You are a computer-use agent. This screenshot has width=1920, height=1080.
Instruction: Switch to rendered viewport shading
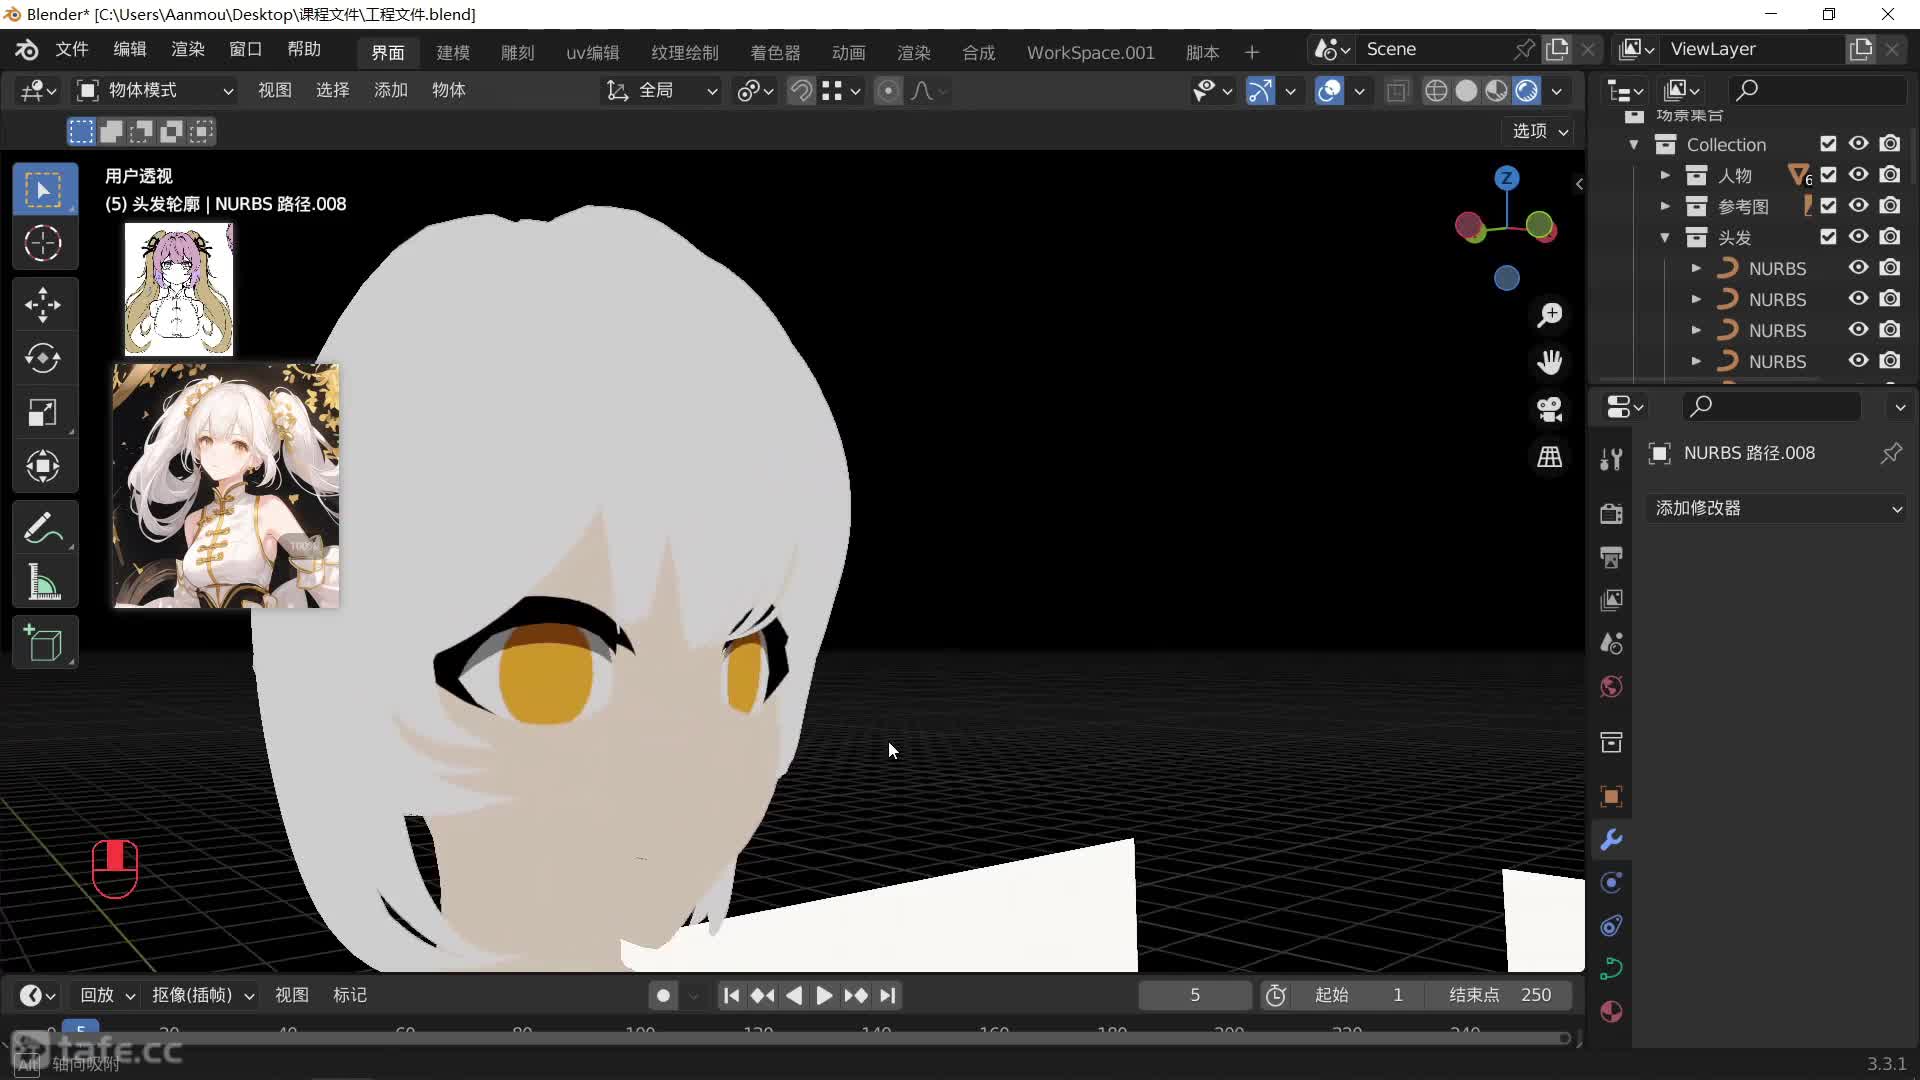[x=1526, y=91]
